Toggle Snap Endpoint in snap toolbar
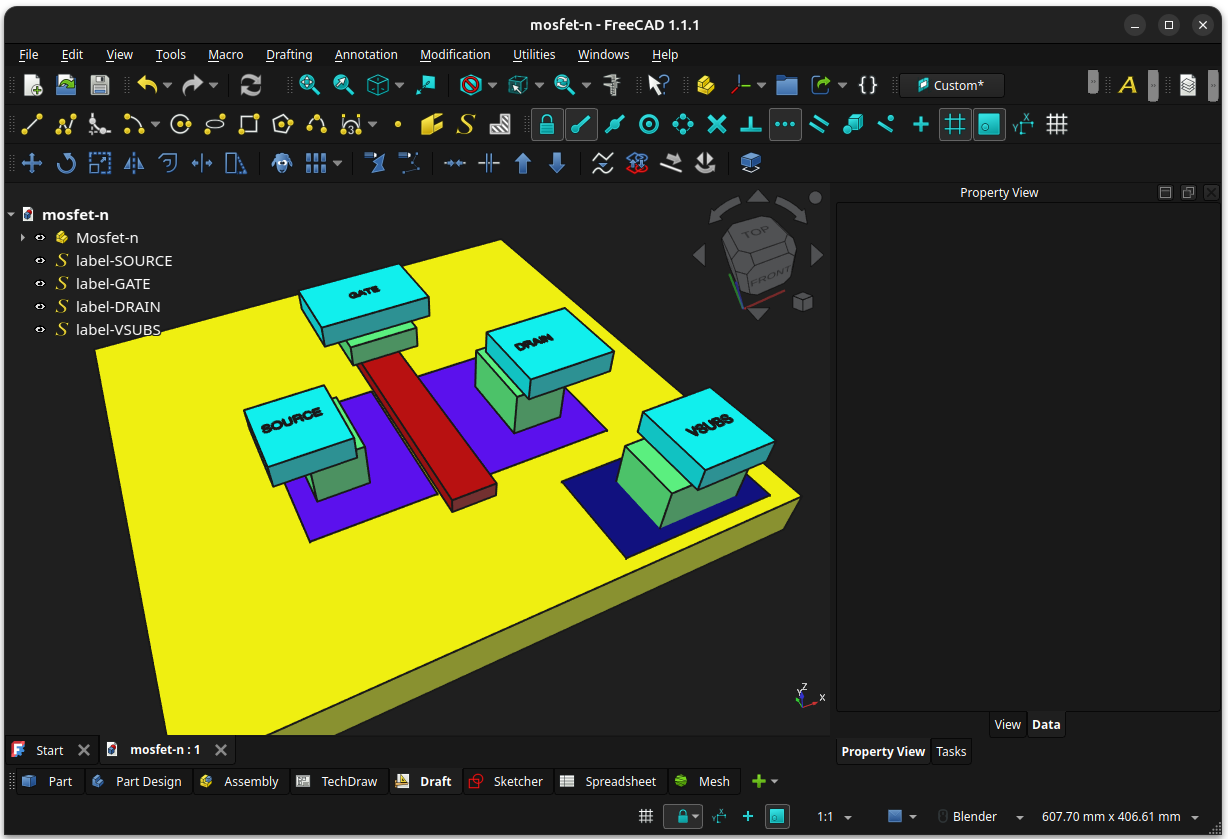The height and width of the screenshot is (839, 1228). pos(581,124)
